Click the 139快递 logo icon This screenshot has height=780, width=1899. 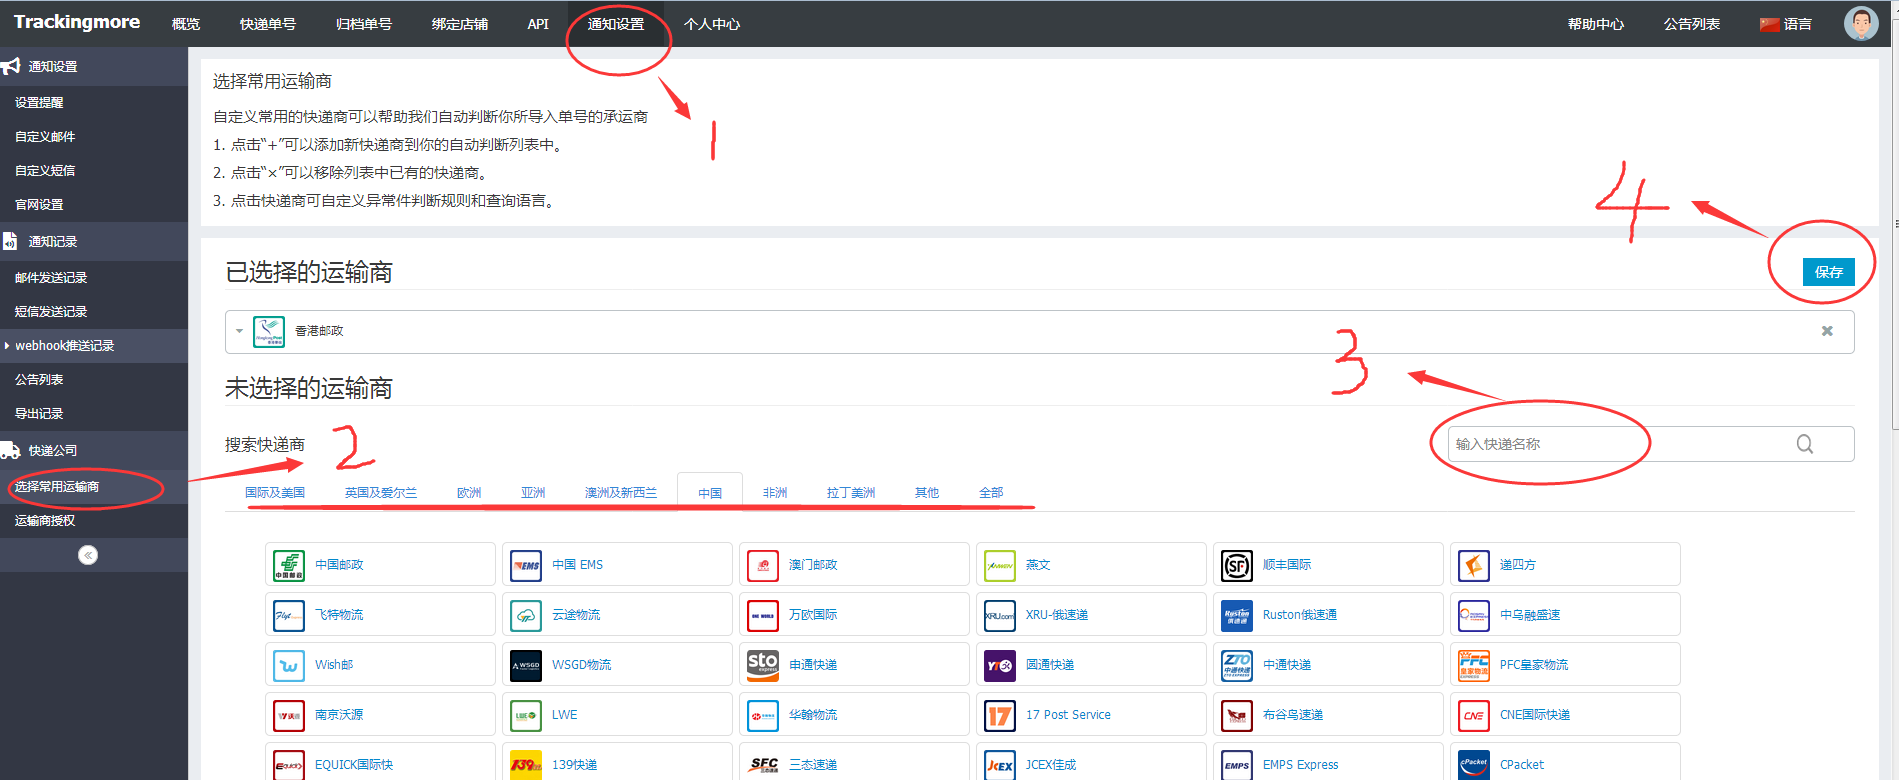(x=526, y=765)
